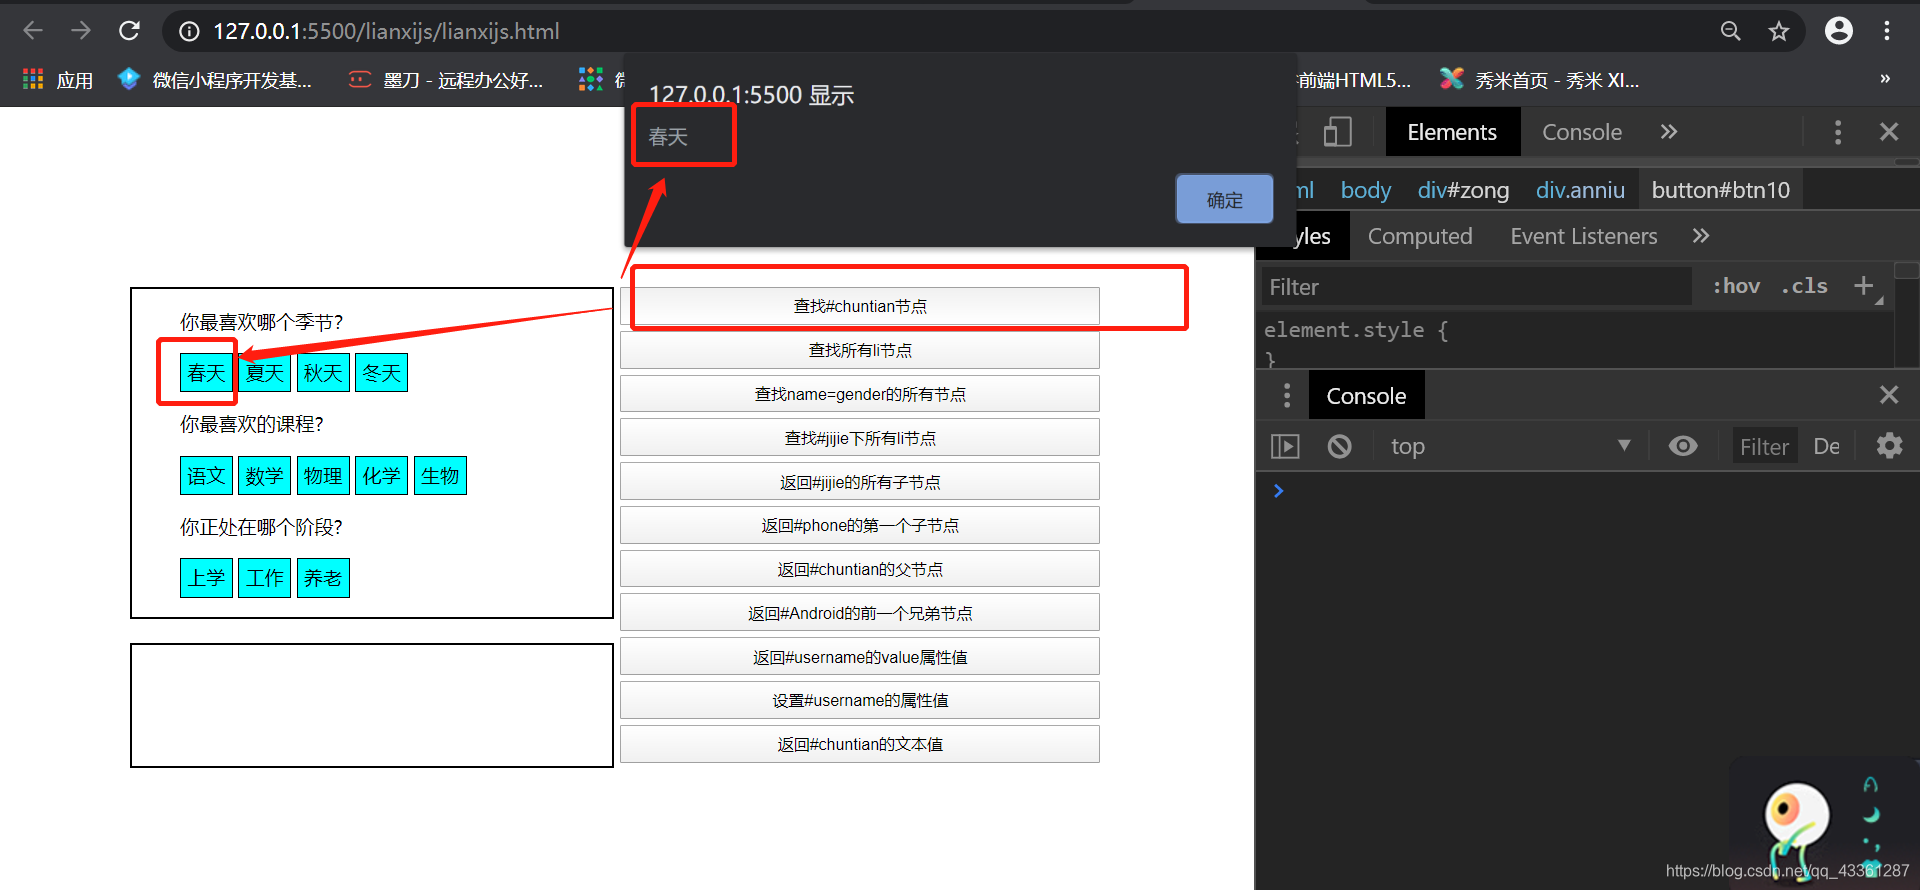1920x890 pixels.
Task: Switch to the Elements tab
Action: point(1452,132)
